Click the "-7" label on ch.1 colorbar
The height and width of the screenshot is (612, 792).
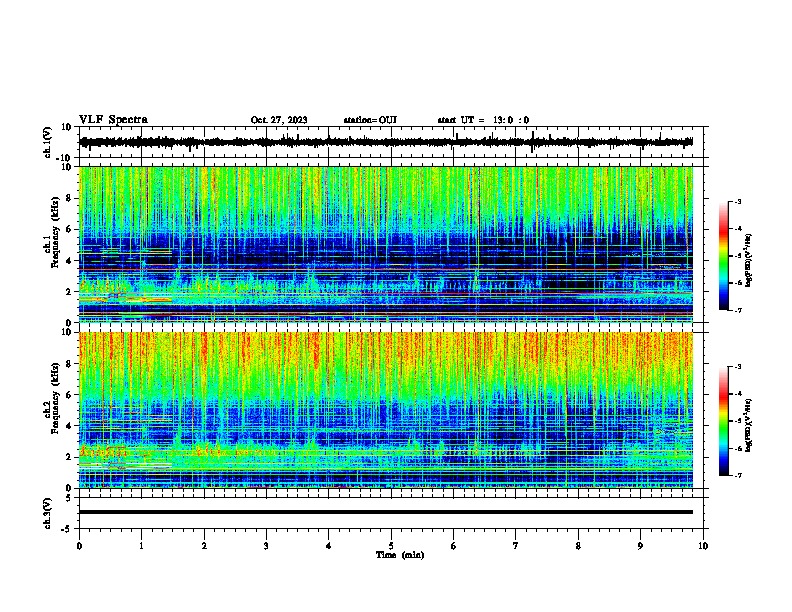(737, 310)
